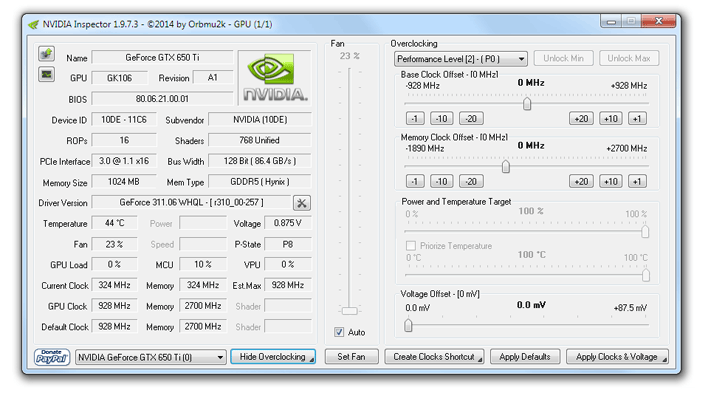This screenshot has width=725, height=393.
Task: Click the Est.Max value 928 MHz
Action: [x=288, y=285]
